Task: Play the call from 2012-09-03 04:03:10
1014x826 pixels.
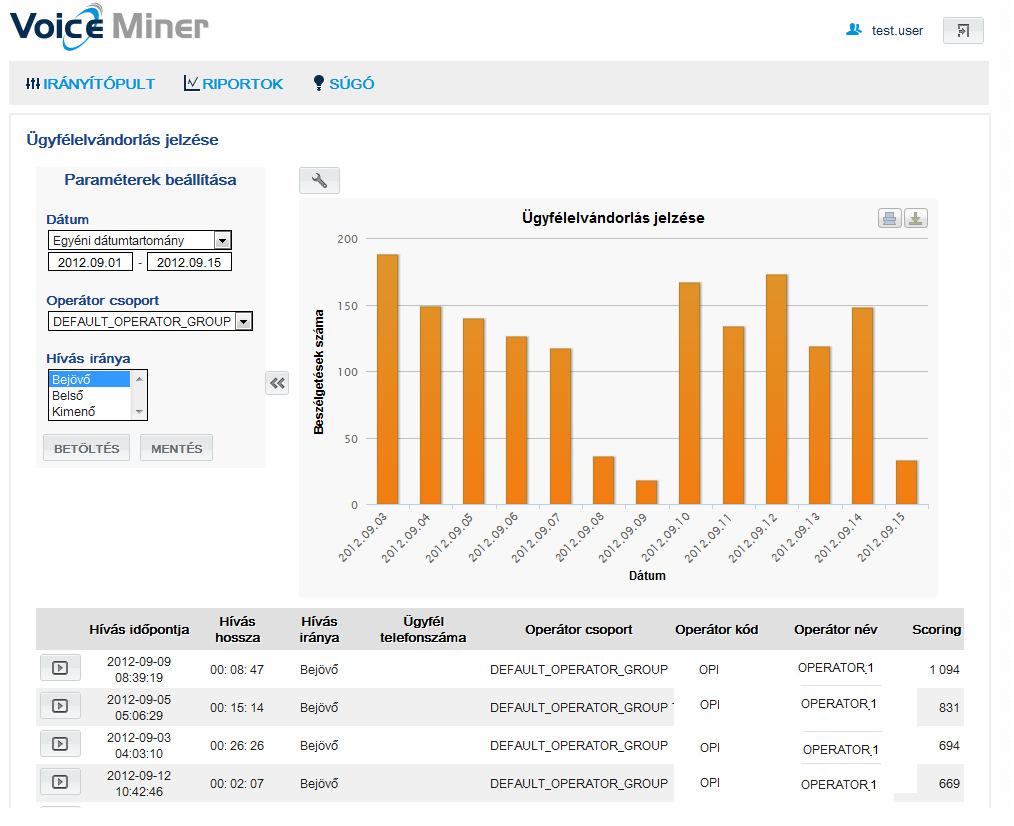Action: 60,744
